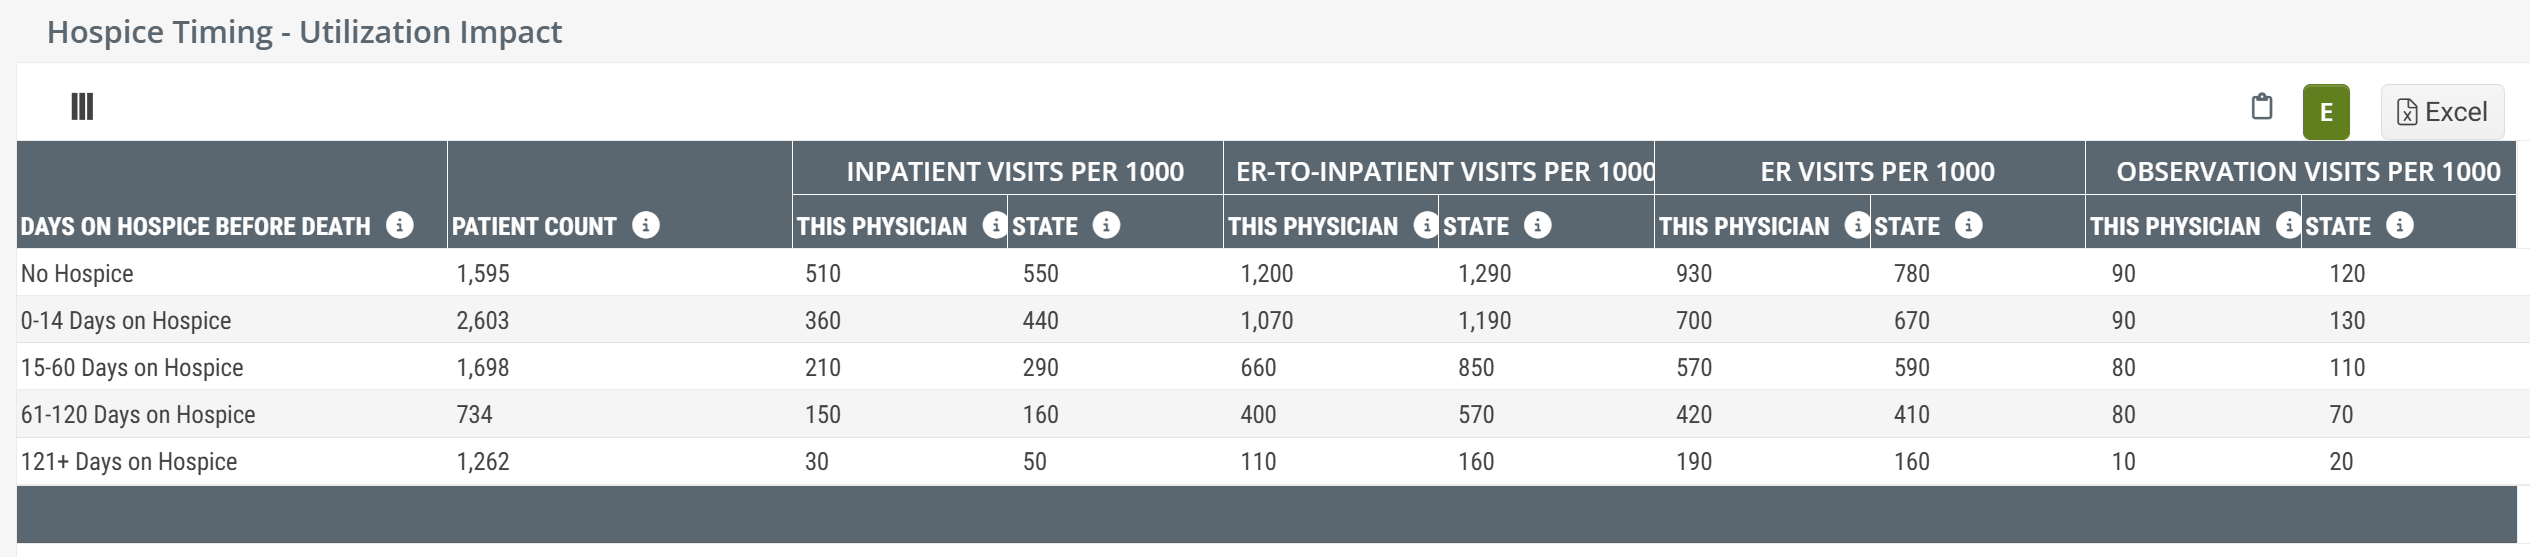Select the 121+ Days on Hospice row
The width and height of the screenshot is (2530, 557).
(x=129, y=461)
